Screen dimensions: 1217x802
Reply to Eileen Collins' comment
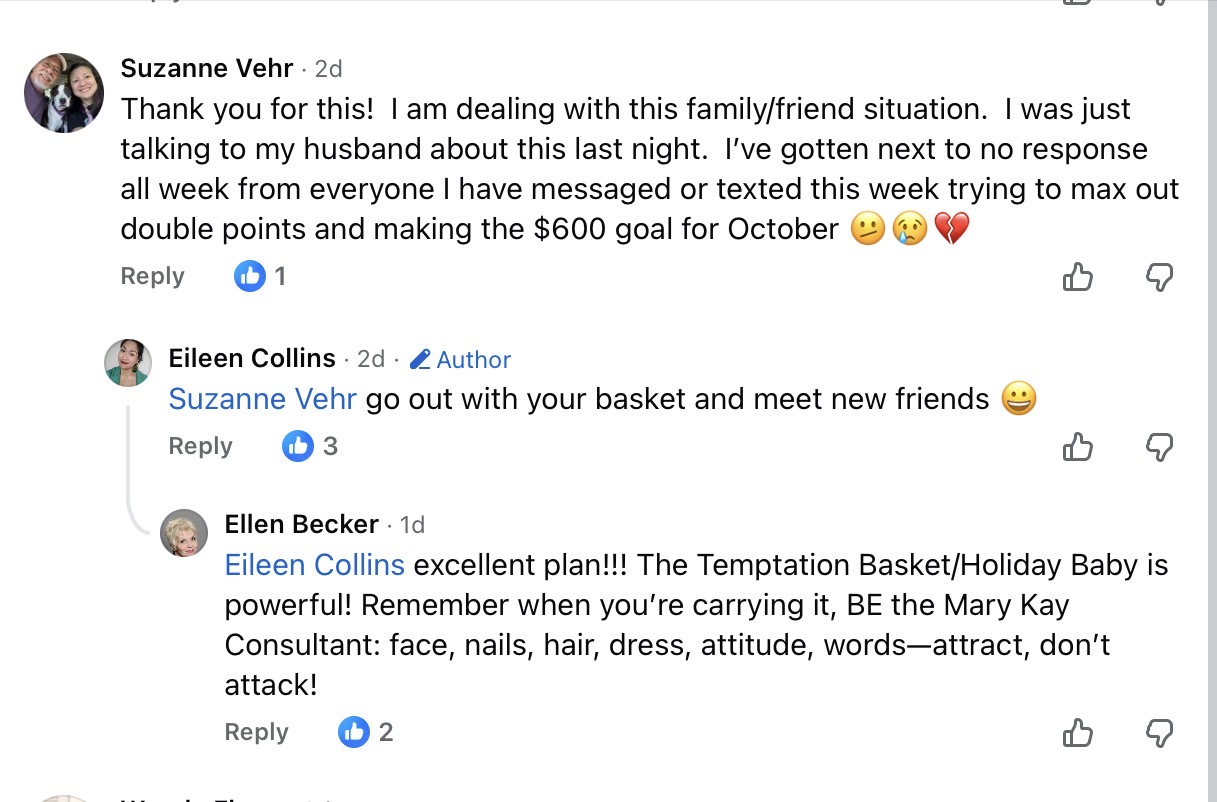[x=200, y=446]
